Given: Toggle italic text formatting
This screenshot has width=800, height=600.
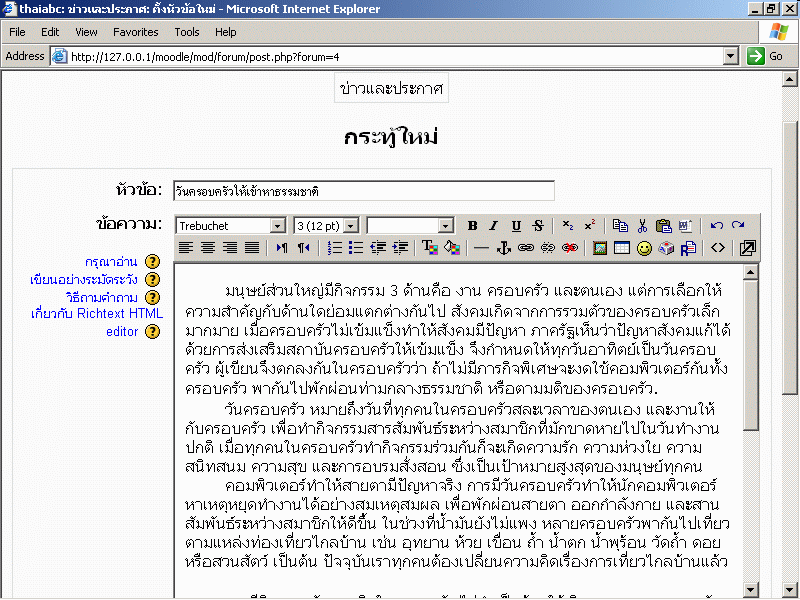Looking at the screenshot, I should pyautogui.click(x=494, y=226).
